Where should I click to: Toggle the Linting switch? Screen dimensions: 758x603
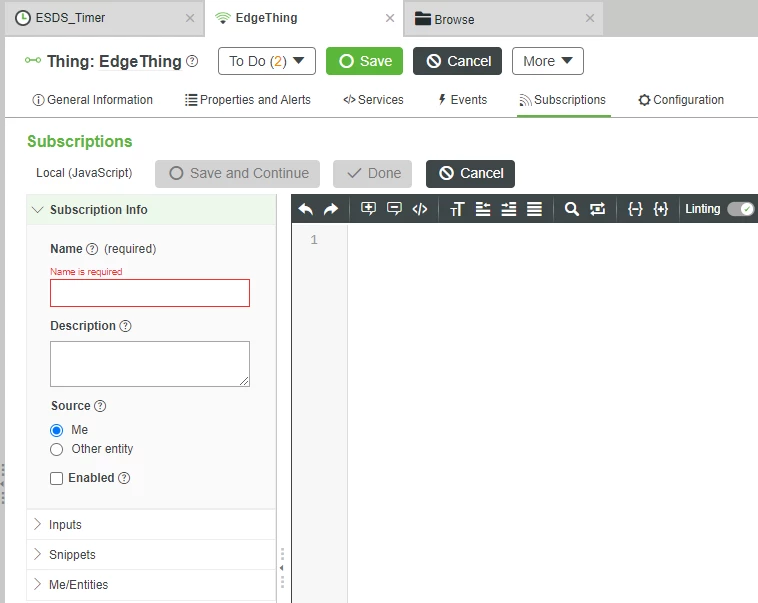pos(741,209)
